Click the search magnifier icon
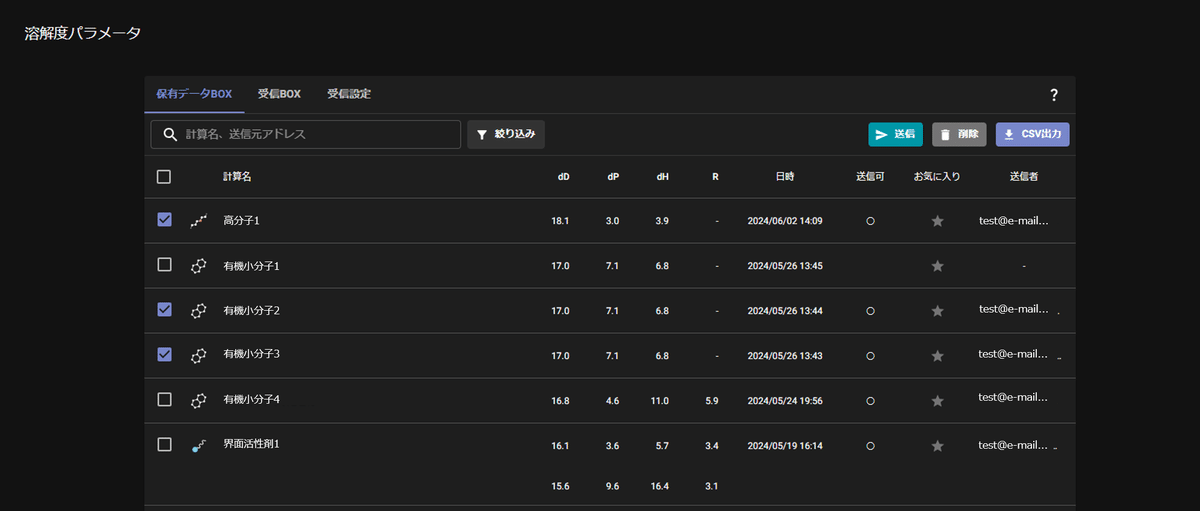1200x511 pixels. (x=170, y=134)
